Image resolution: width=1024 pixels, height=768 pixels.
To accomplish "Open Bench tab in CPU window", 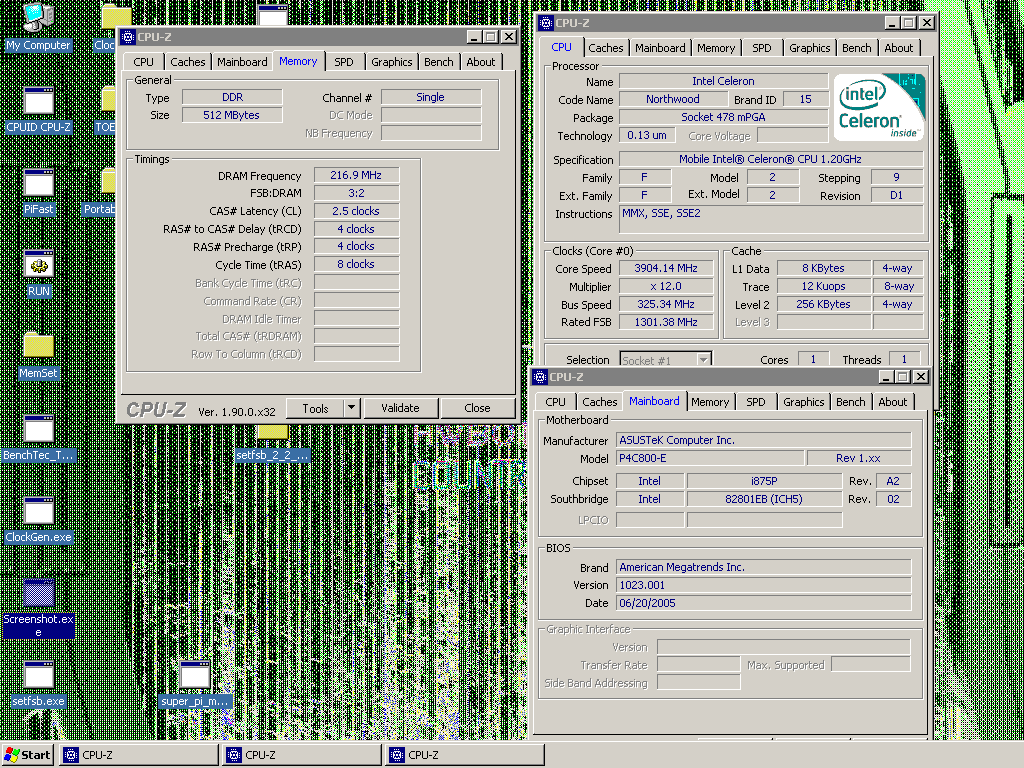I will 856,48.
